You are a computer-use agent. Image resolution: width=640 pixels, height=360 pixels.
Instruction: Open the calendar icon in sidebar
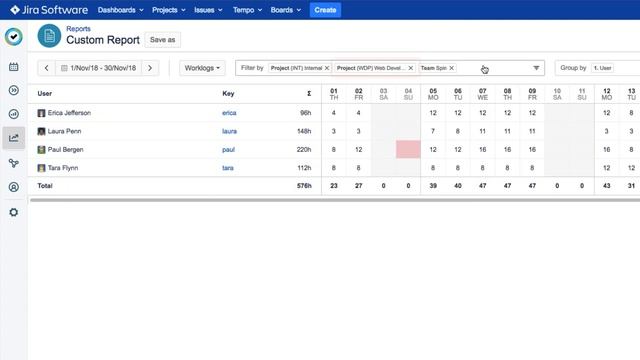(x=13, y=67)
